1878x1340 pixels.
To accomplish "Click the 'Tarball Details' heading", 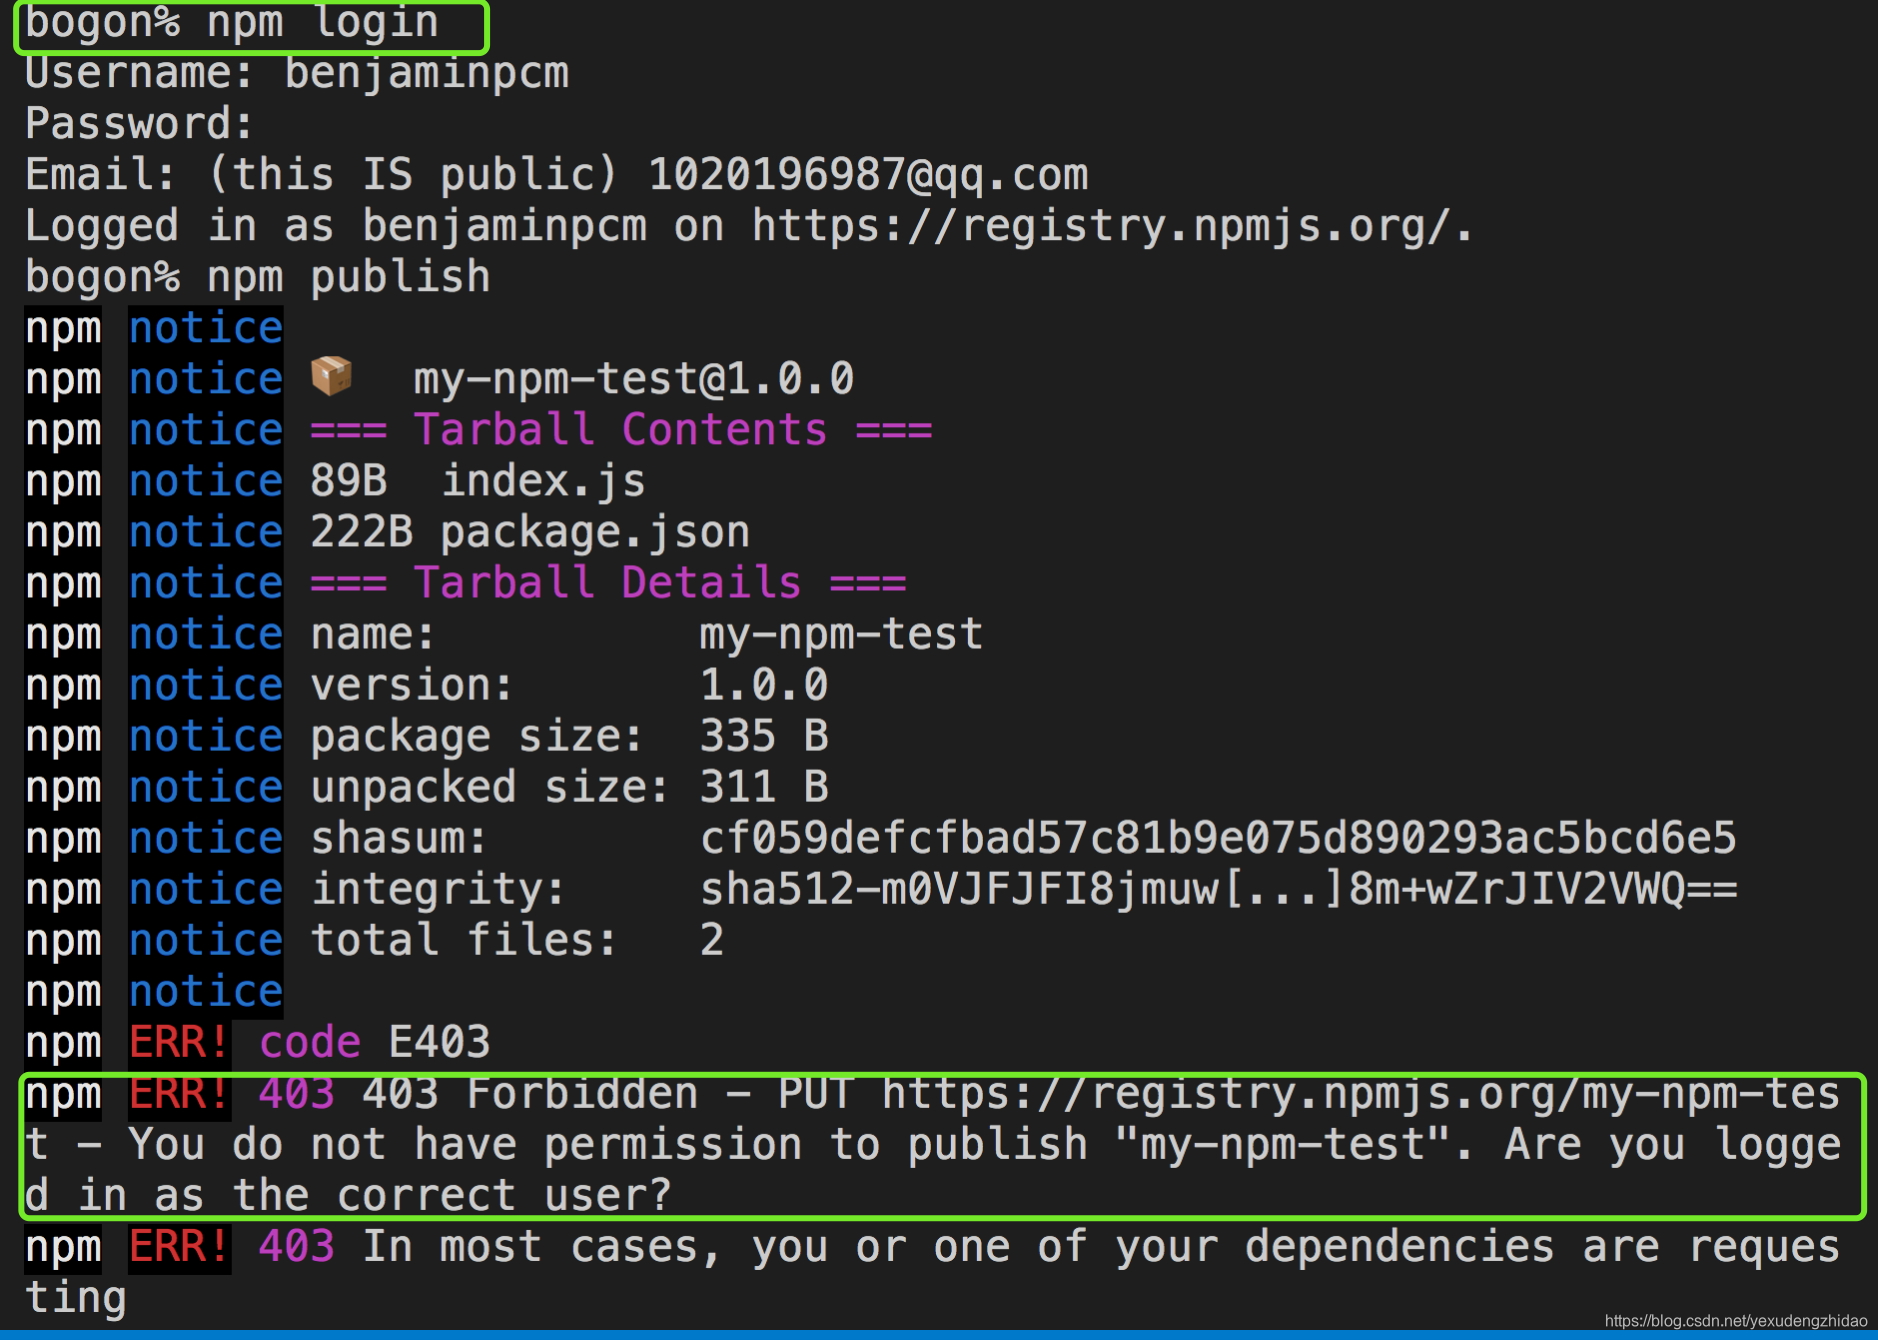I will [608, 583].
